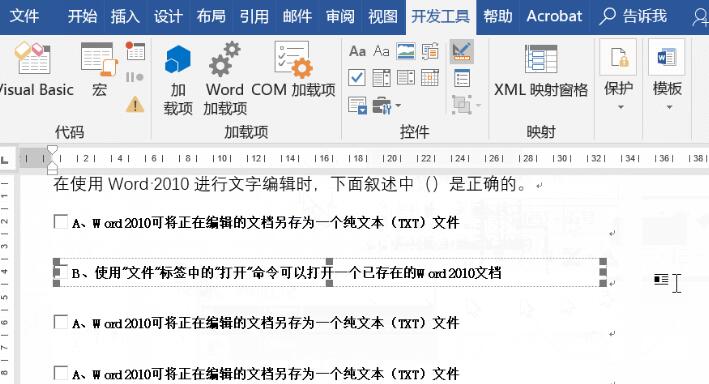Viewport: 709px width, 384px height.
Task: Open macro security warning icon
Action: pos(135,104)
